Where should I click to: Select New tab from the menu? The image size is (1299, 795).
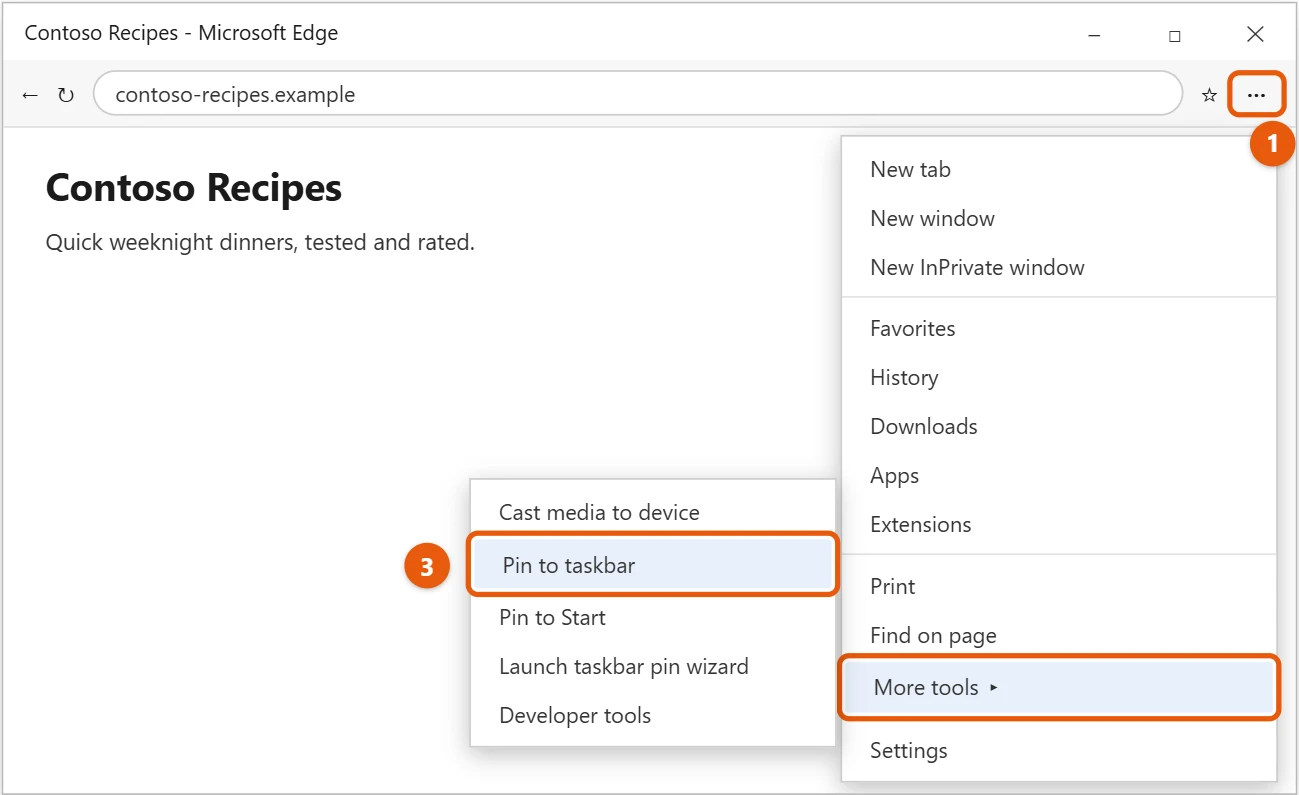(x=1059, y=170)
